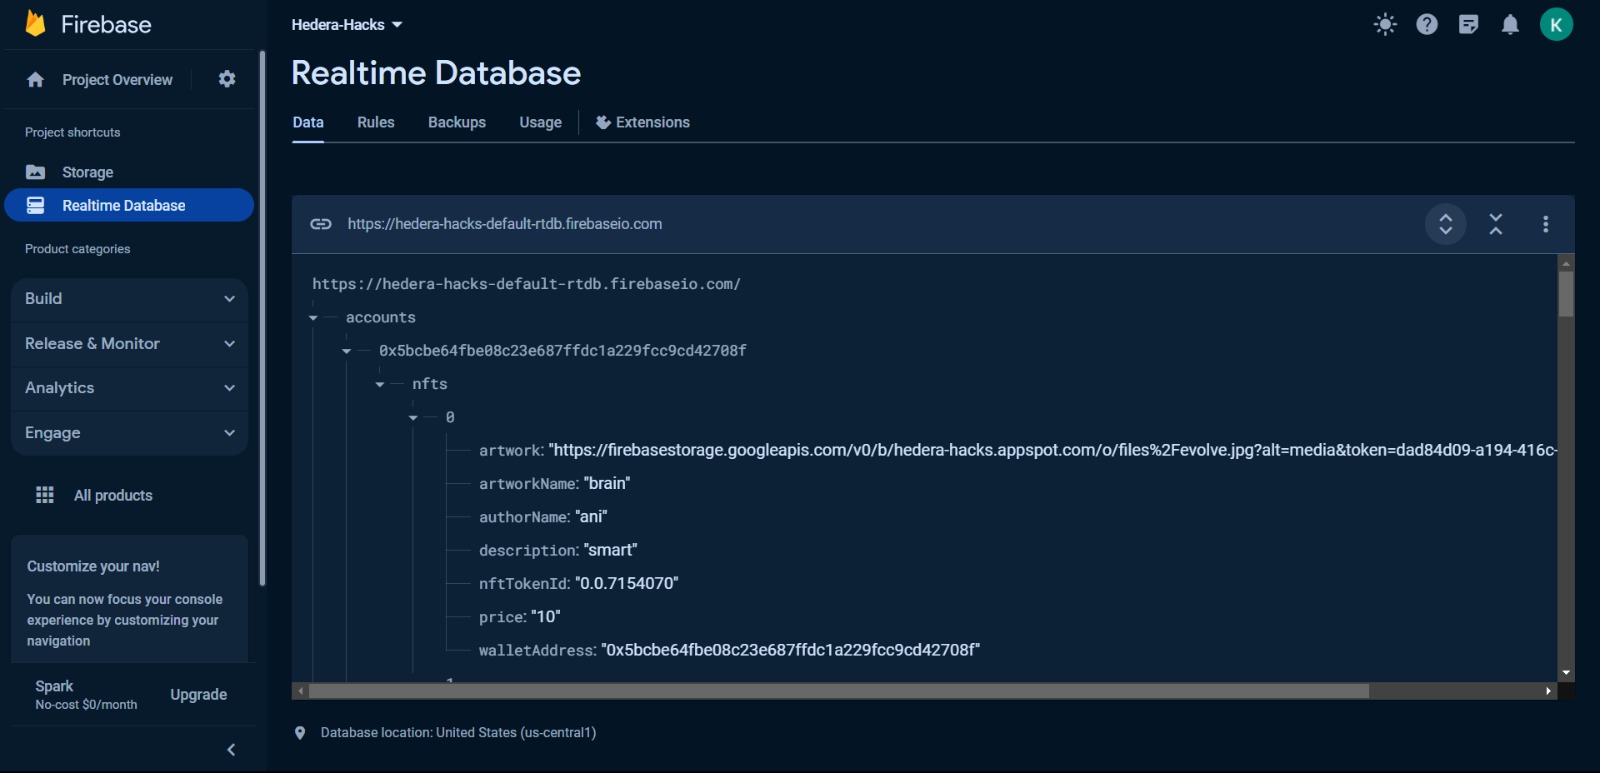Click the hedera-hacks-default-rtdb URL in header

click(505, 224)
